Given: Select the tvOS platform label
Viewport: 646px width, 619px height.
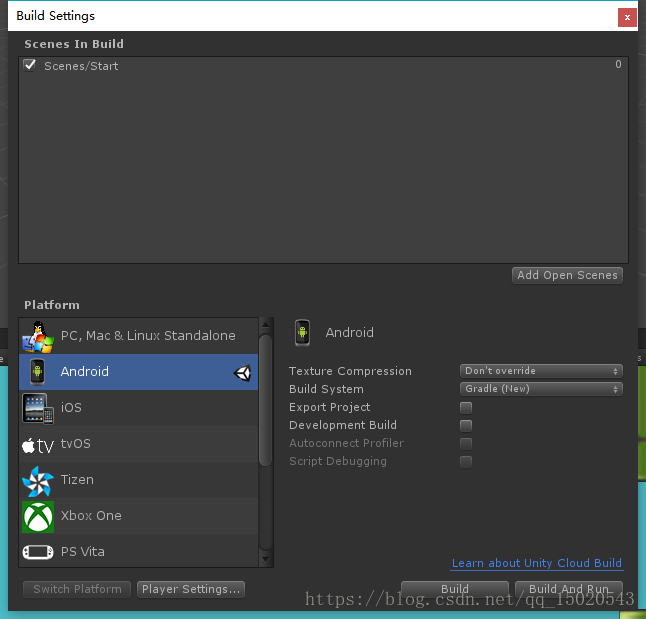Looking at the screenshot, I should pos(75,443).
